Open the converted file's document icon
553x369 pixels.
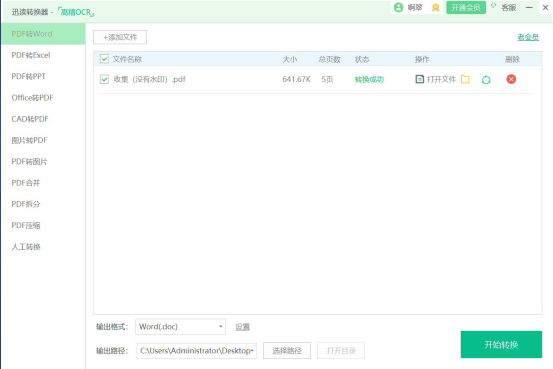coord(419,79)
